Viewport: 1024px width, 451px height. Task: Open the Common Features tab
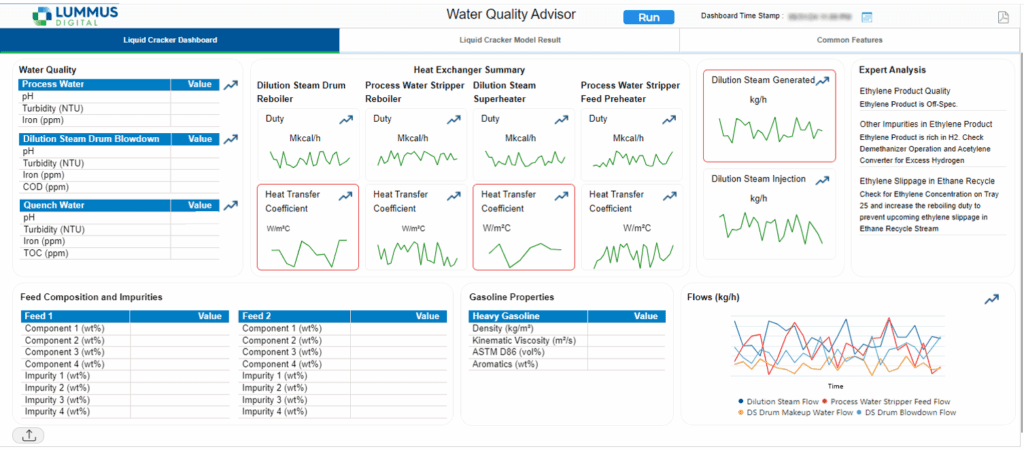(850, 40)
